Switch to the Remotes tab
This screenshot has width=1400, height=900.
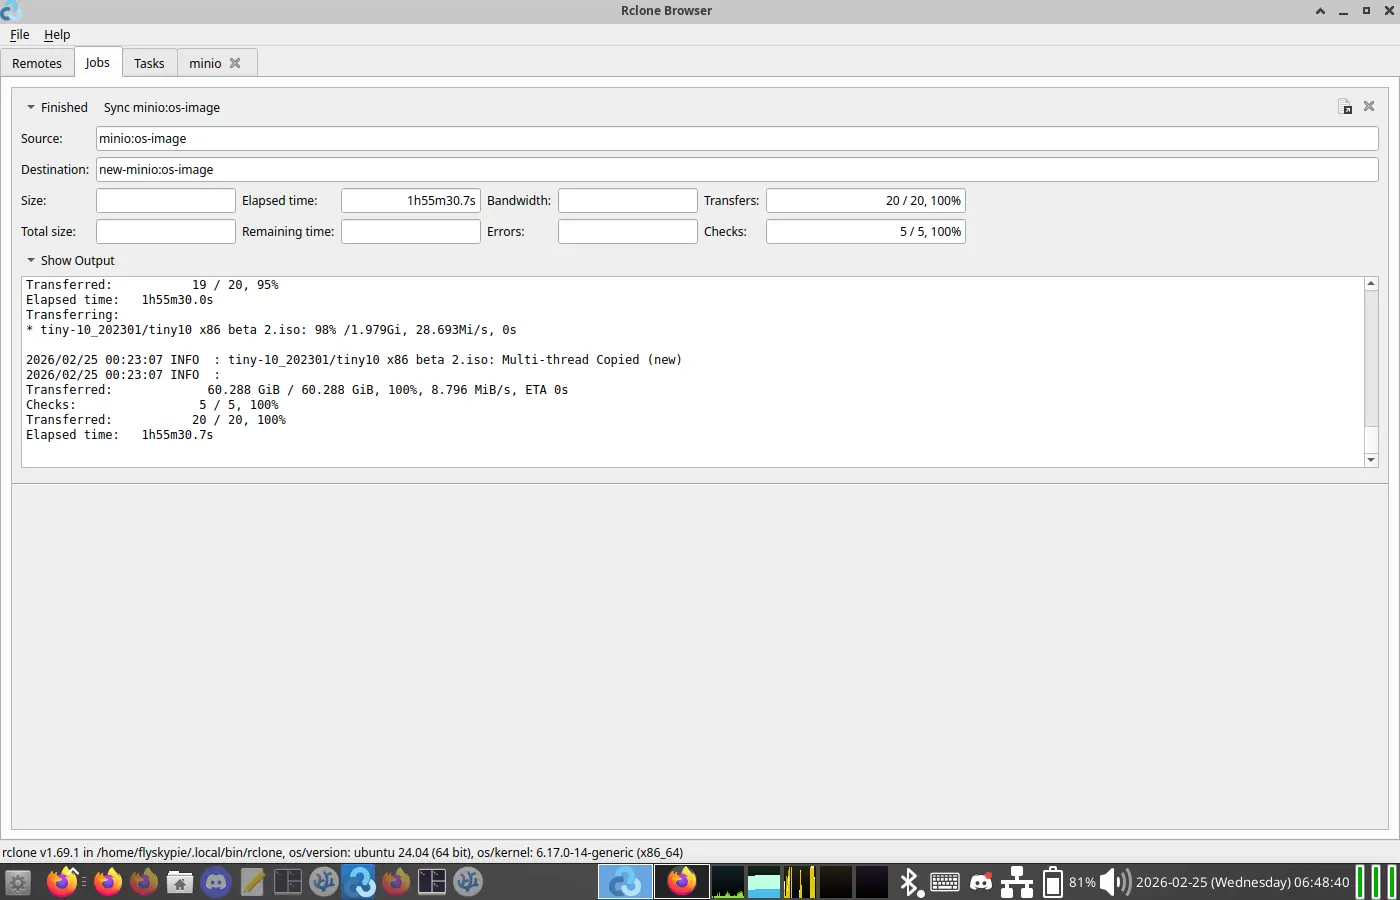37,63
